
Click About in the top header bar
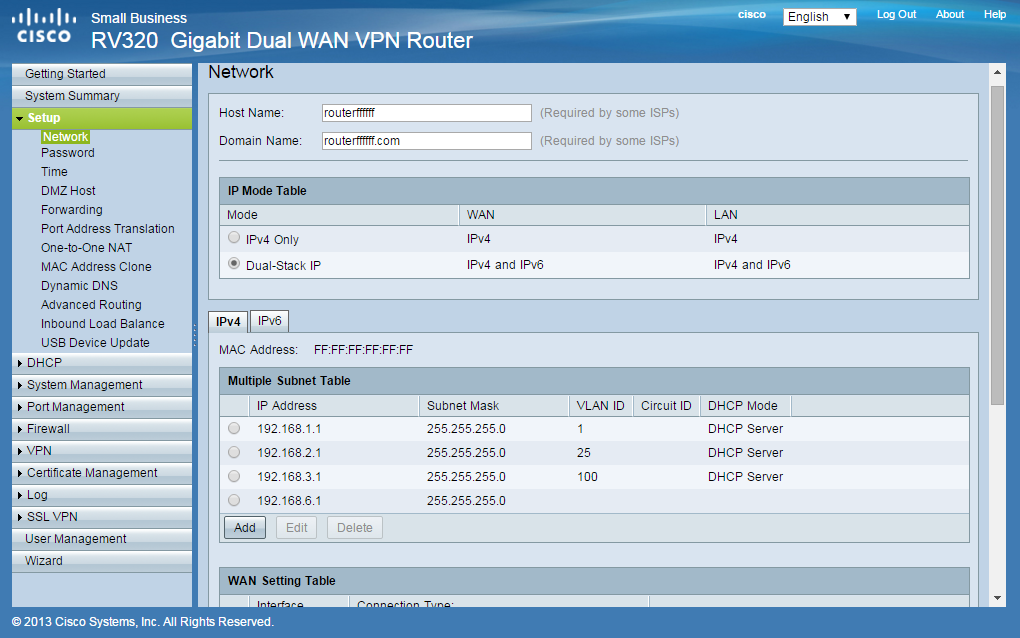[x=949, y=14]
